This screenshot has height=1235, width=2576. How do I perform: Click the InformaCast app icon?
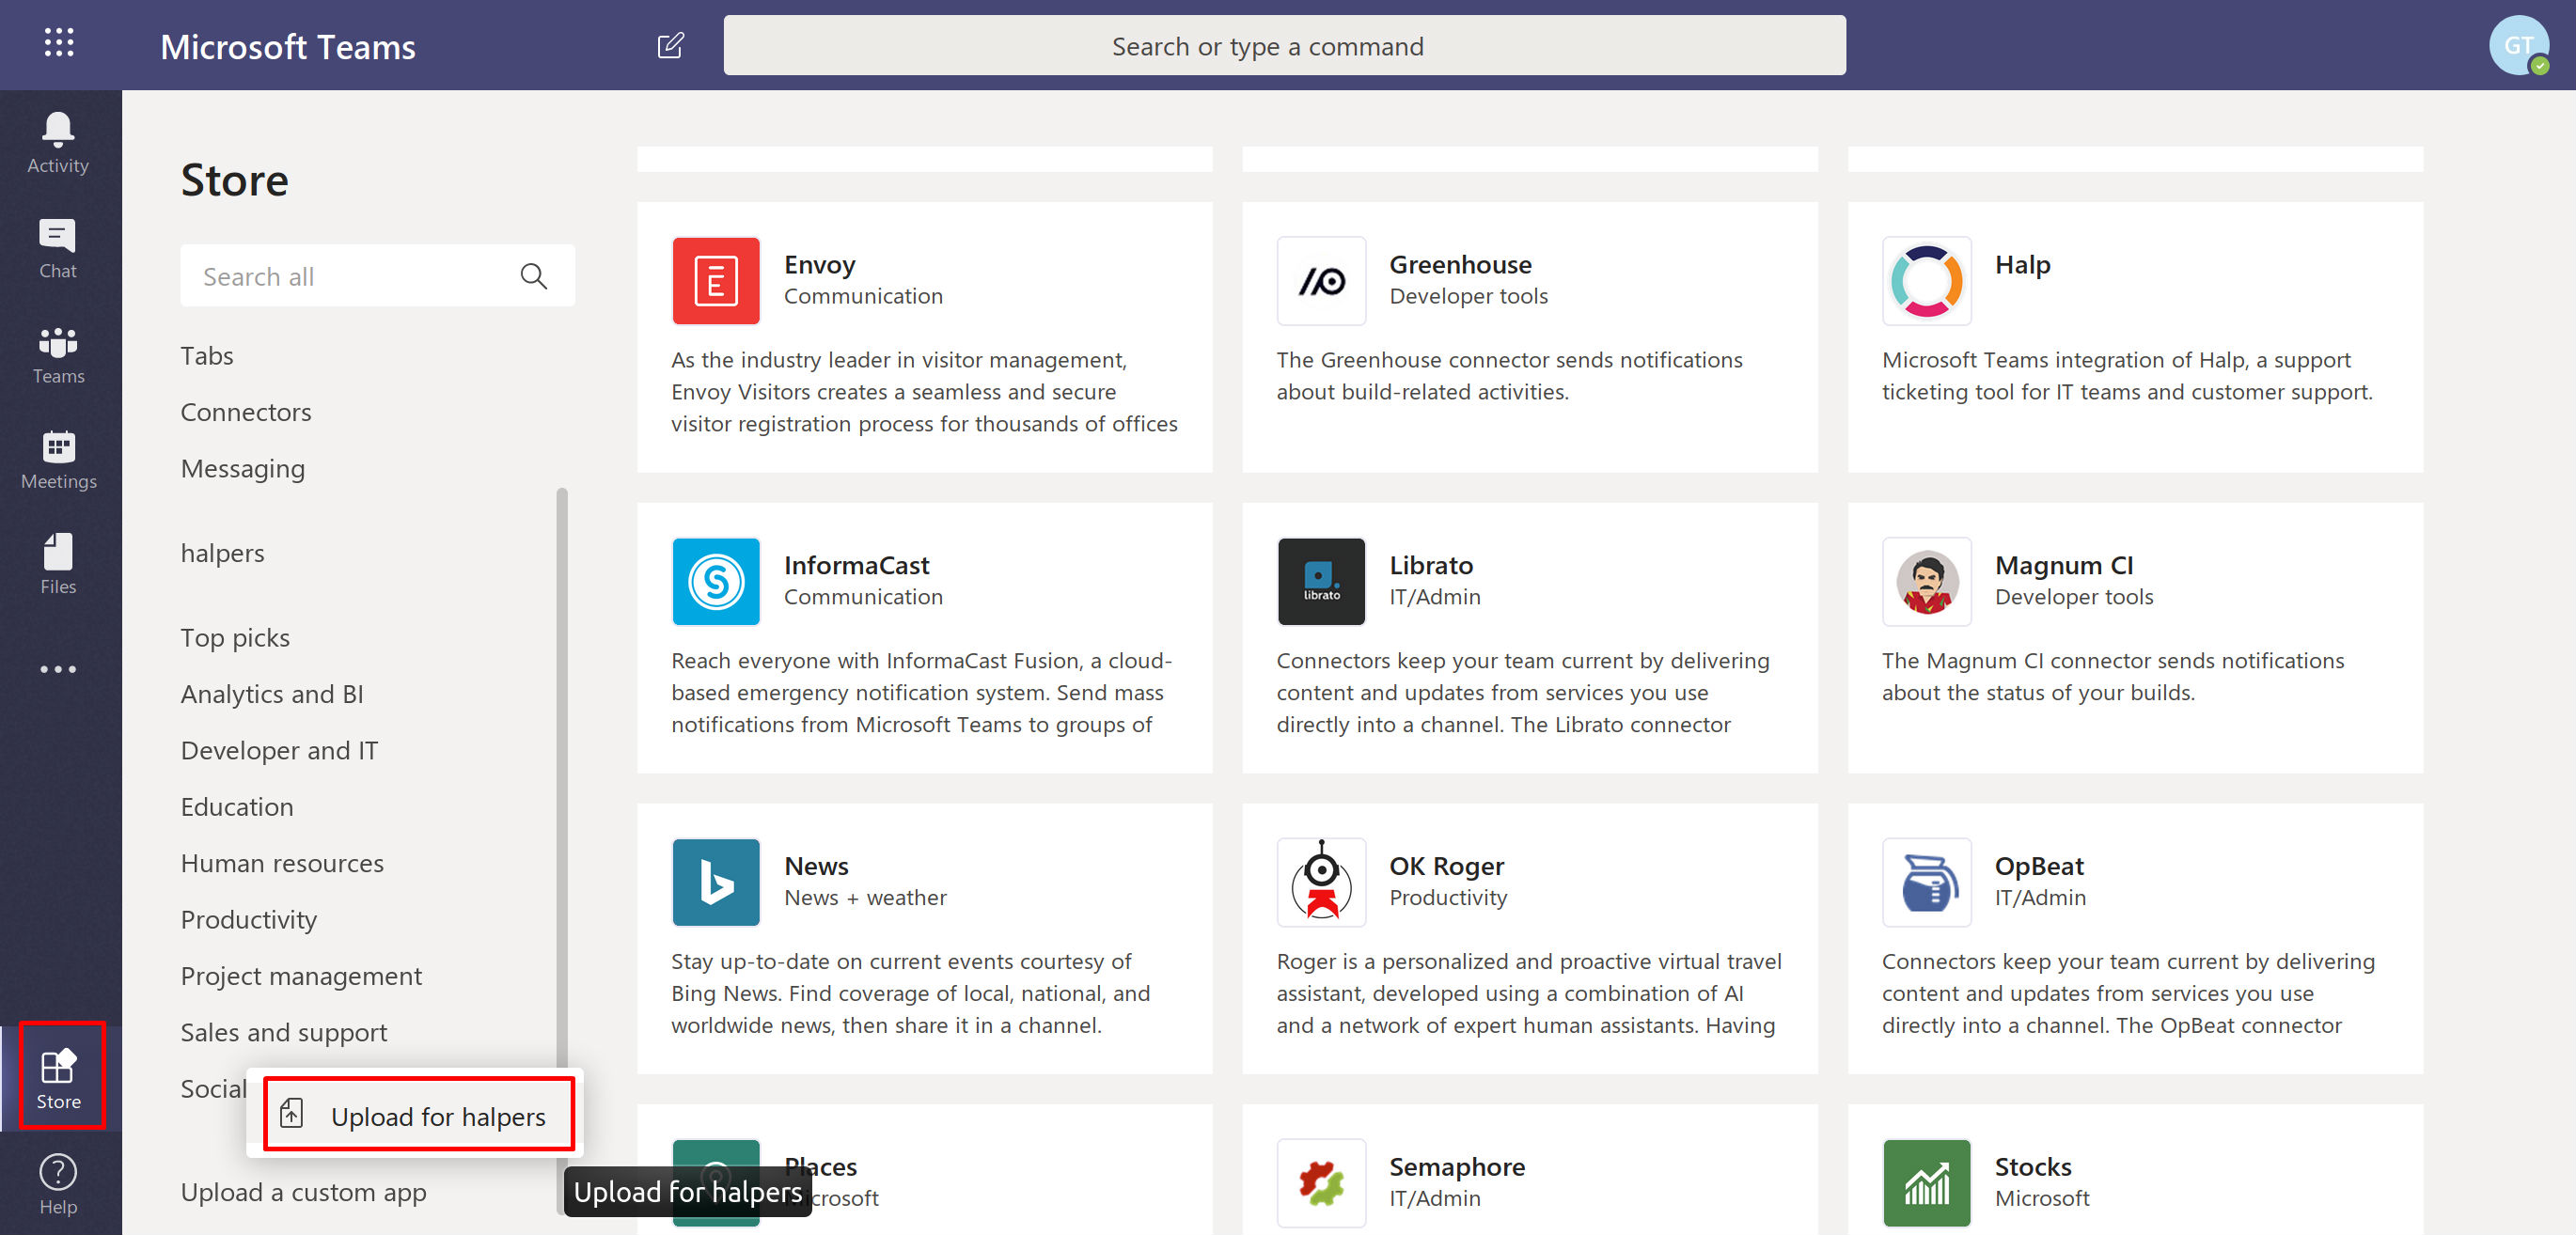[716, 582]
